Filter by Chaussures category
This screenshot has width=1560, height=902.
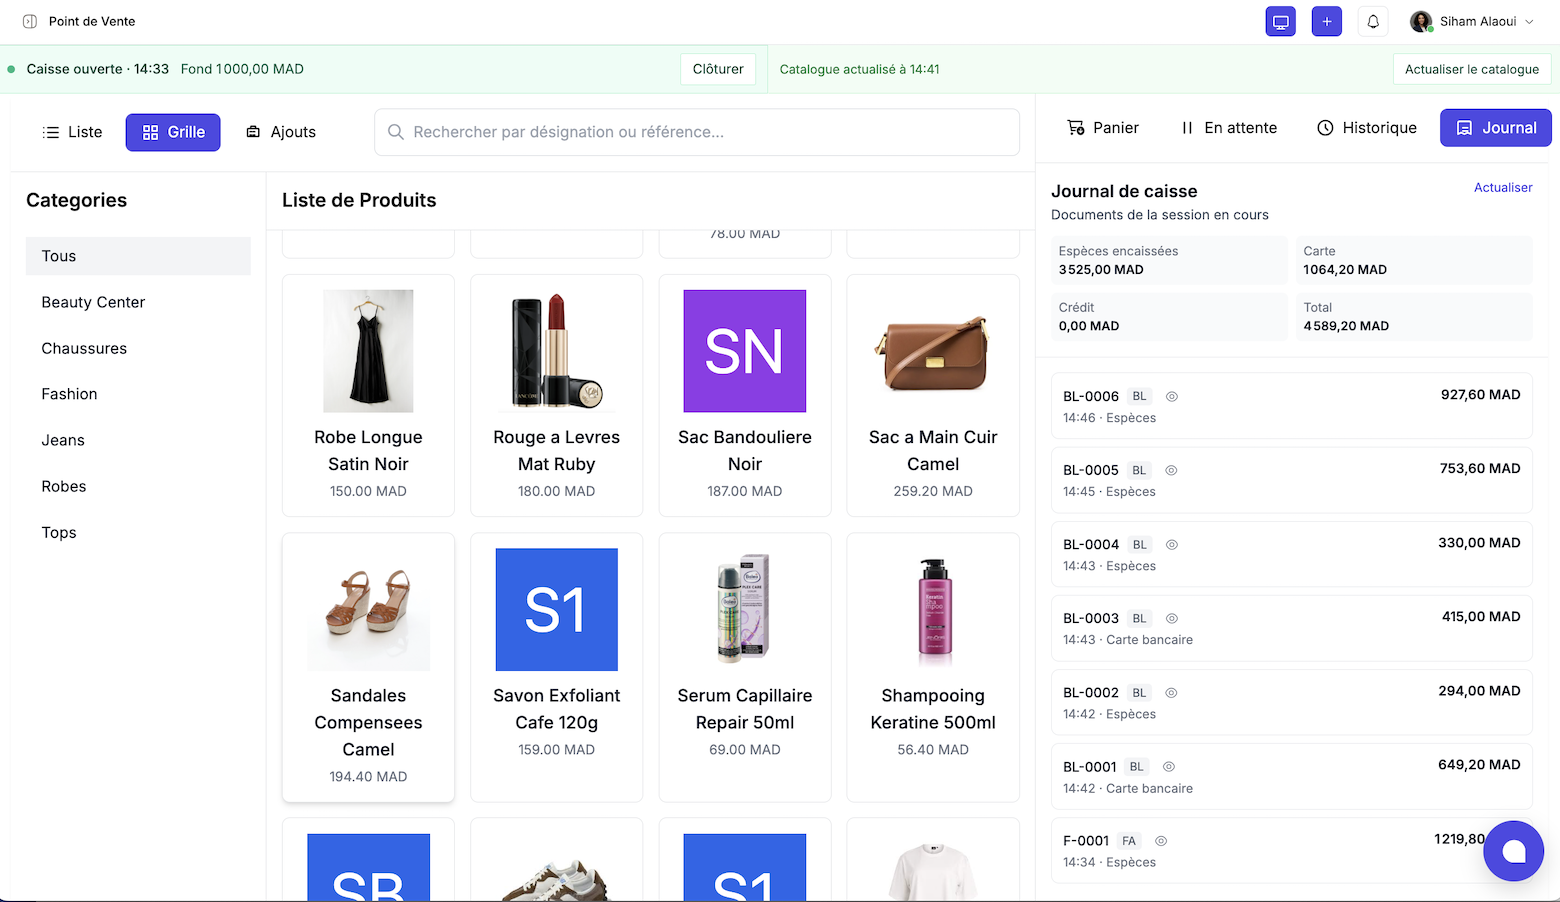click(x=138, y=348)
